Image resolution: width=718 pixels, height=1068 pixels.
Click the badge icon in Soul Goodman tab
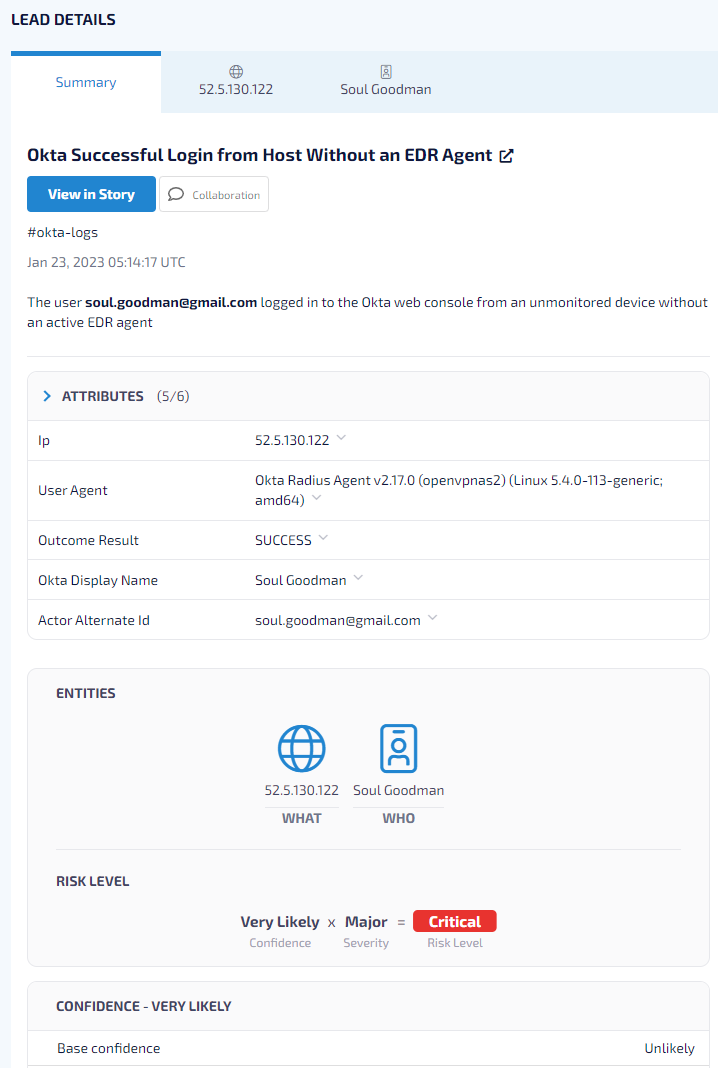(386, 72)
